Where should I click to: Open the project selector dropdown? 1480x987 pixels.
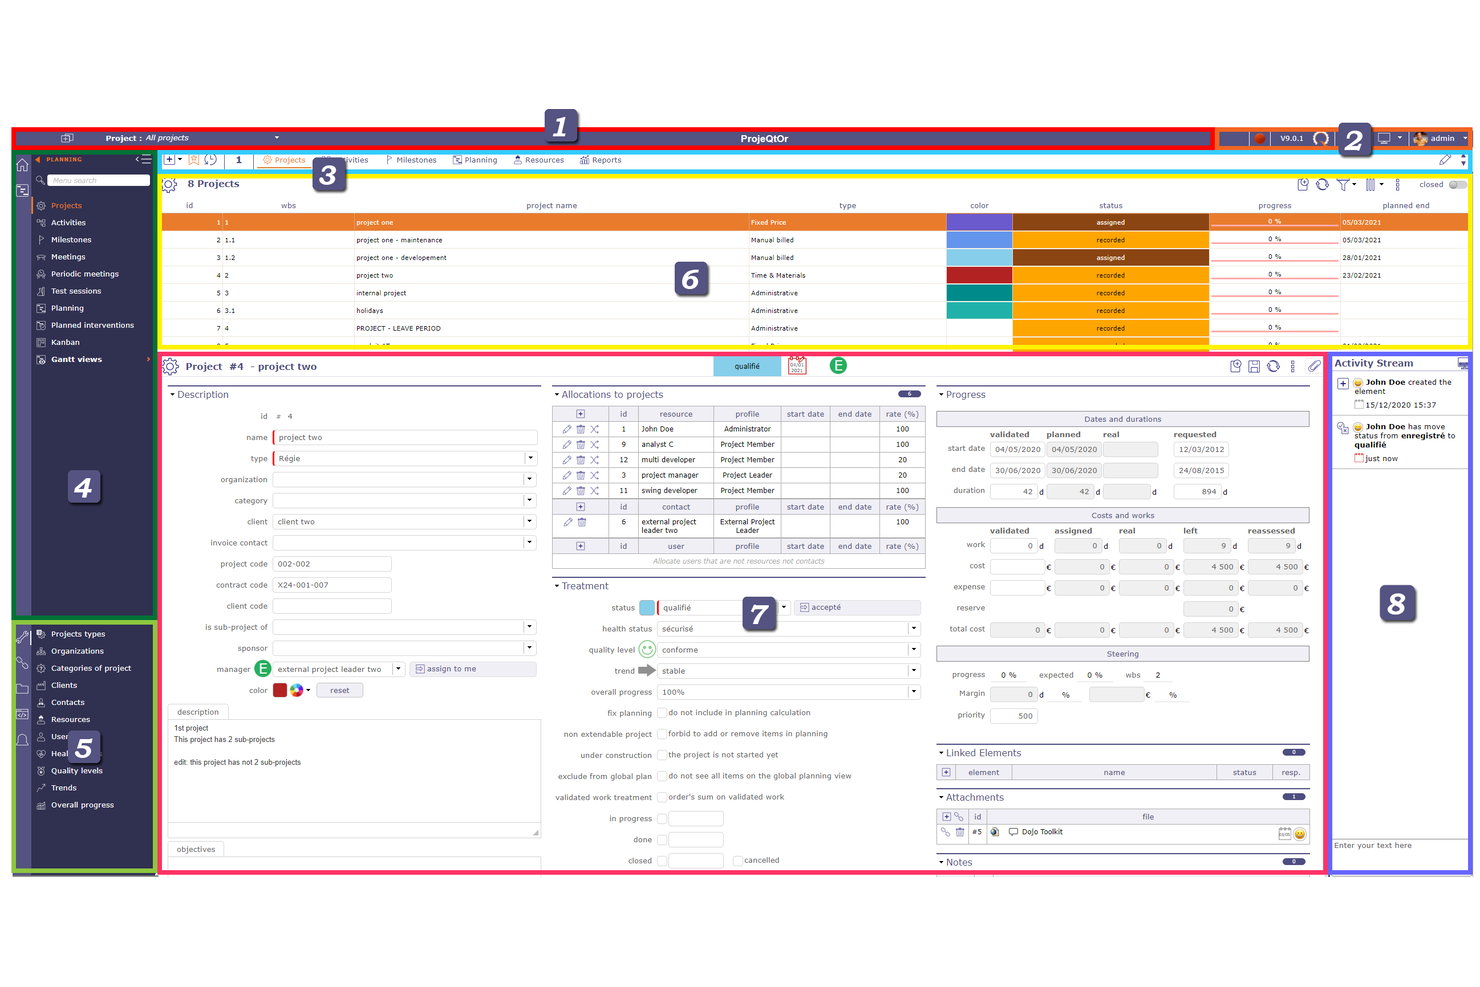[277, 138]
